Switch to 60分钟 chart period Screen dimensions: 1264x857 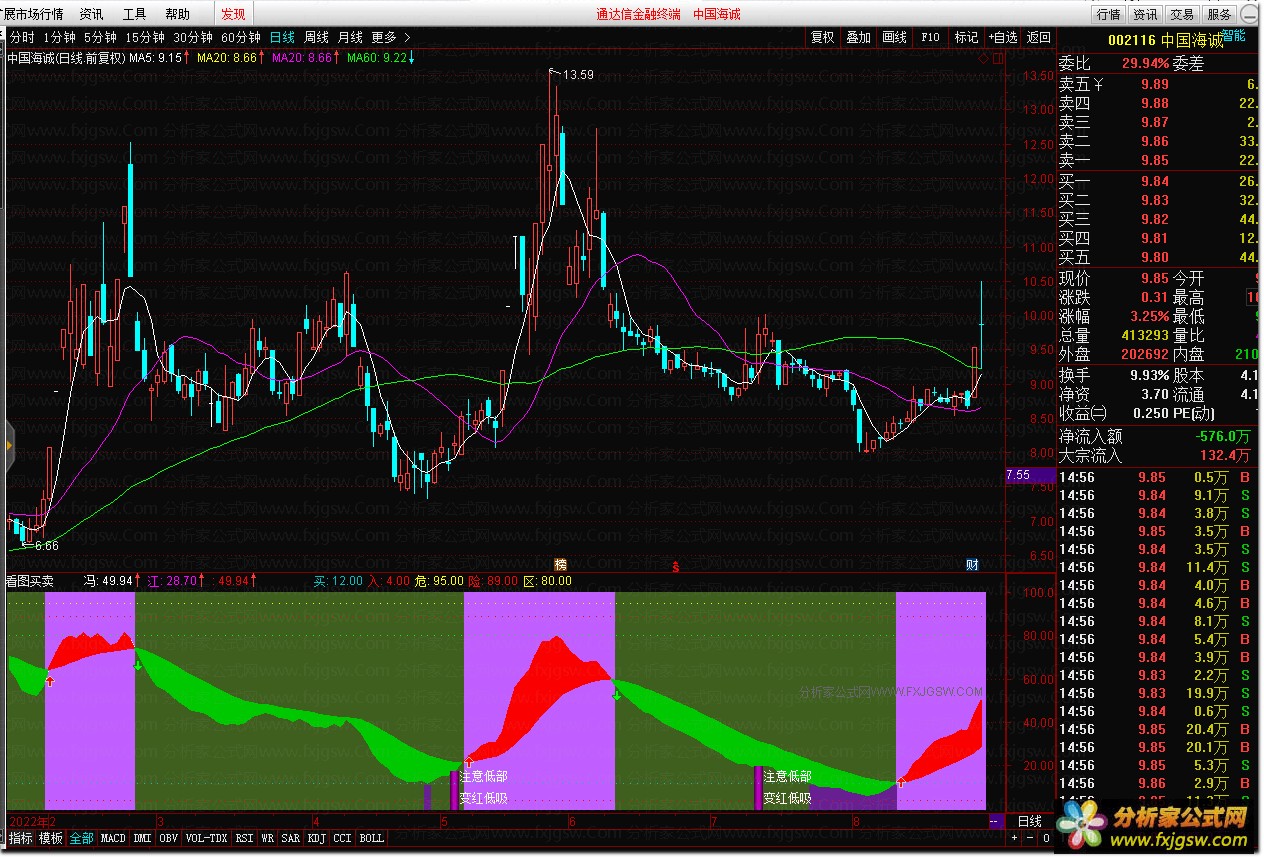pyautogui.click(x=240, y=37)
